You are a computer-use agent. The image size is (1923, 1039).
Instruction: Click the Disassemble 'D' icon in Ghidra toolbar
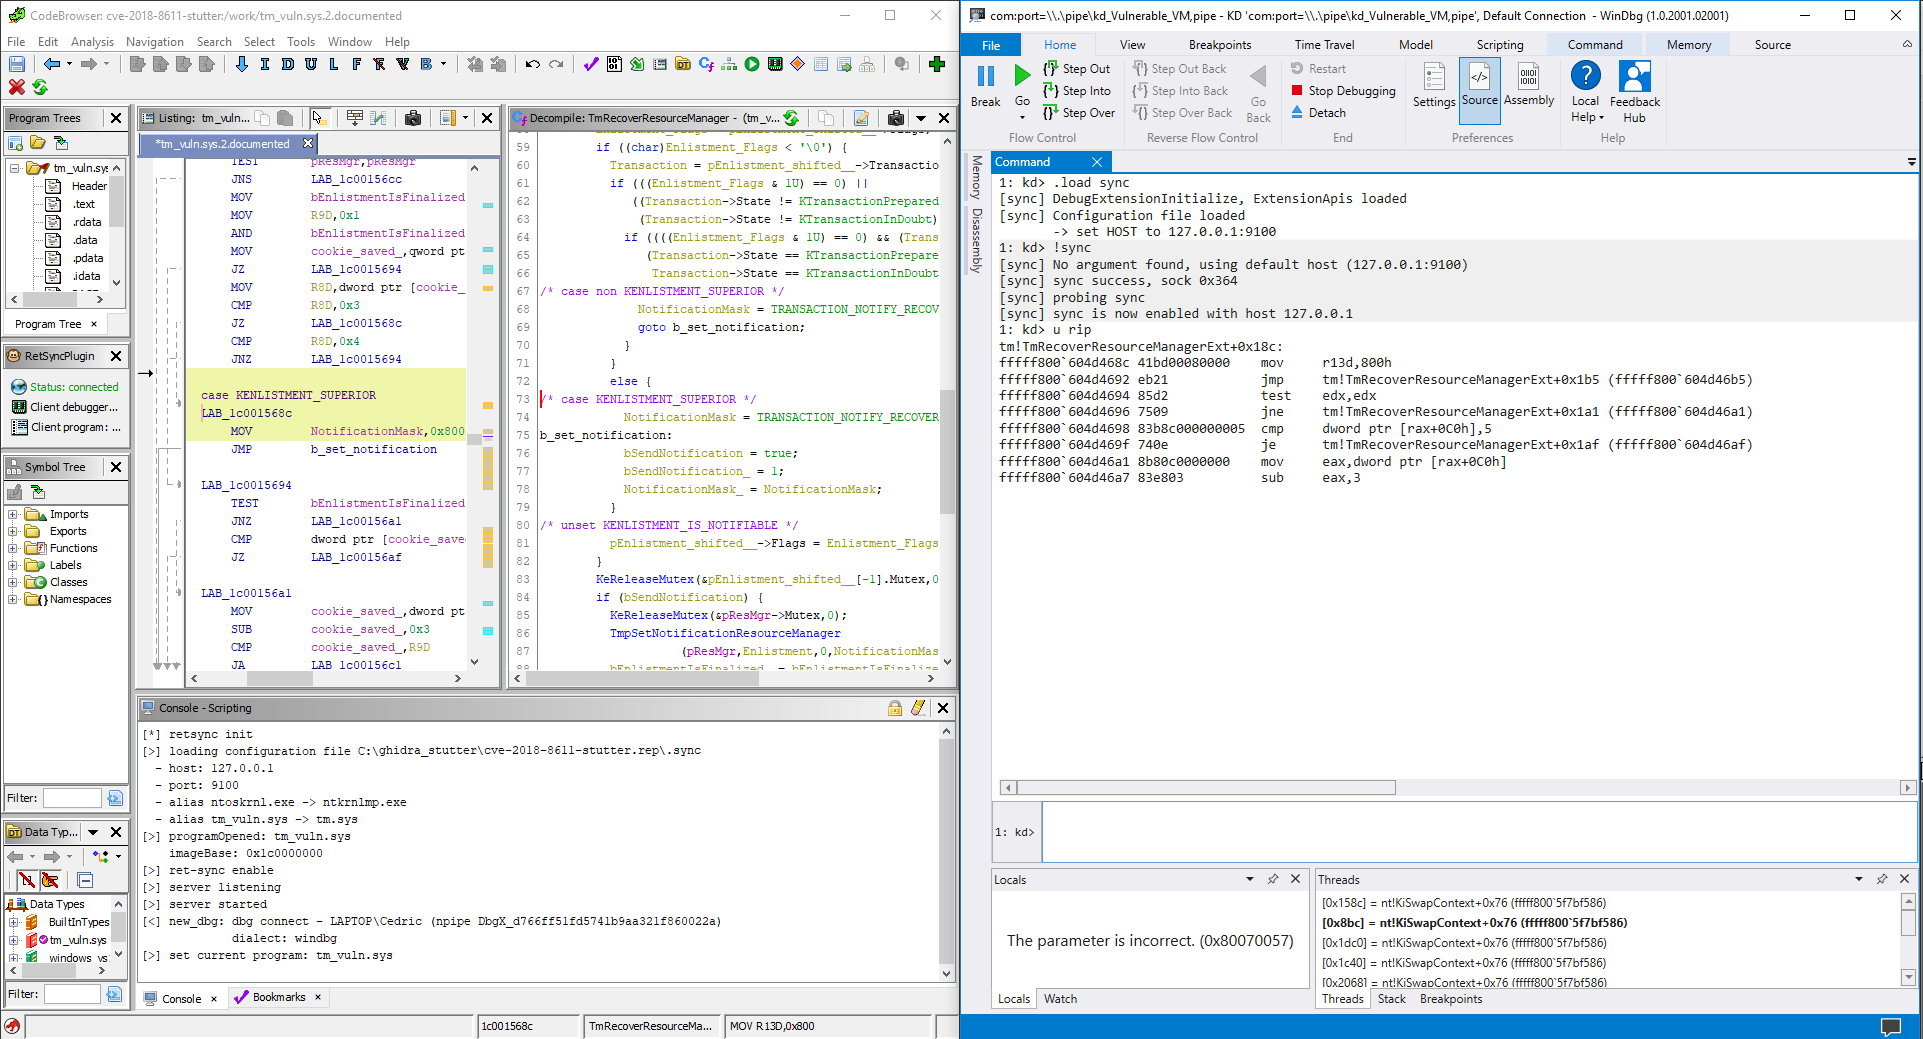coord(287,64)
